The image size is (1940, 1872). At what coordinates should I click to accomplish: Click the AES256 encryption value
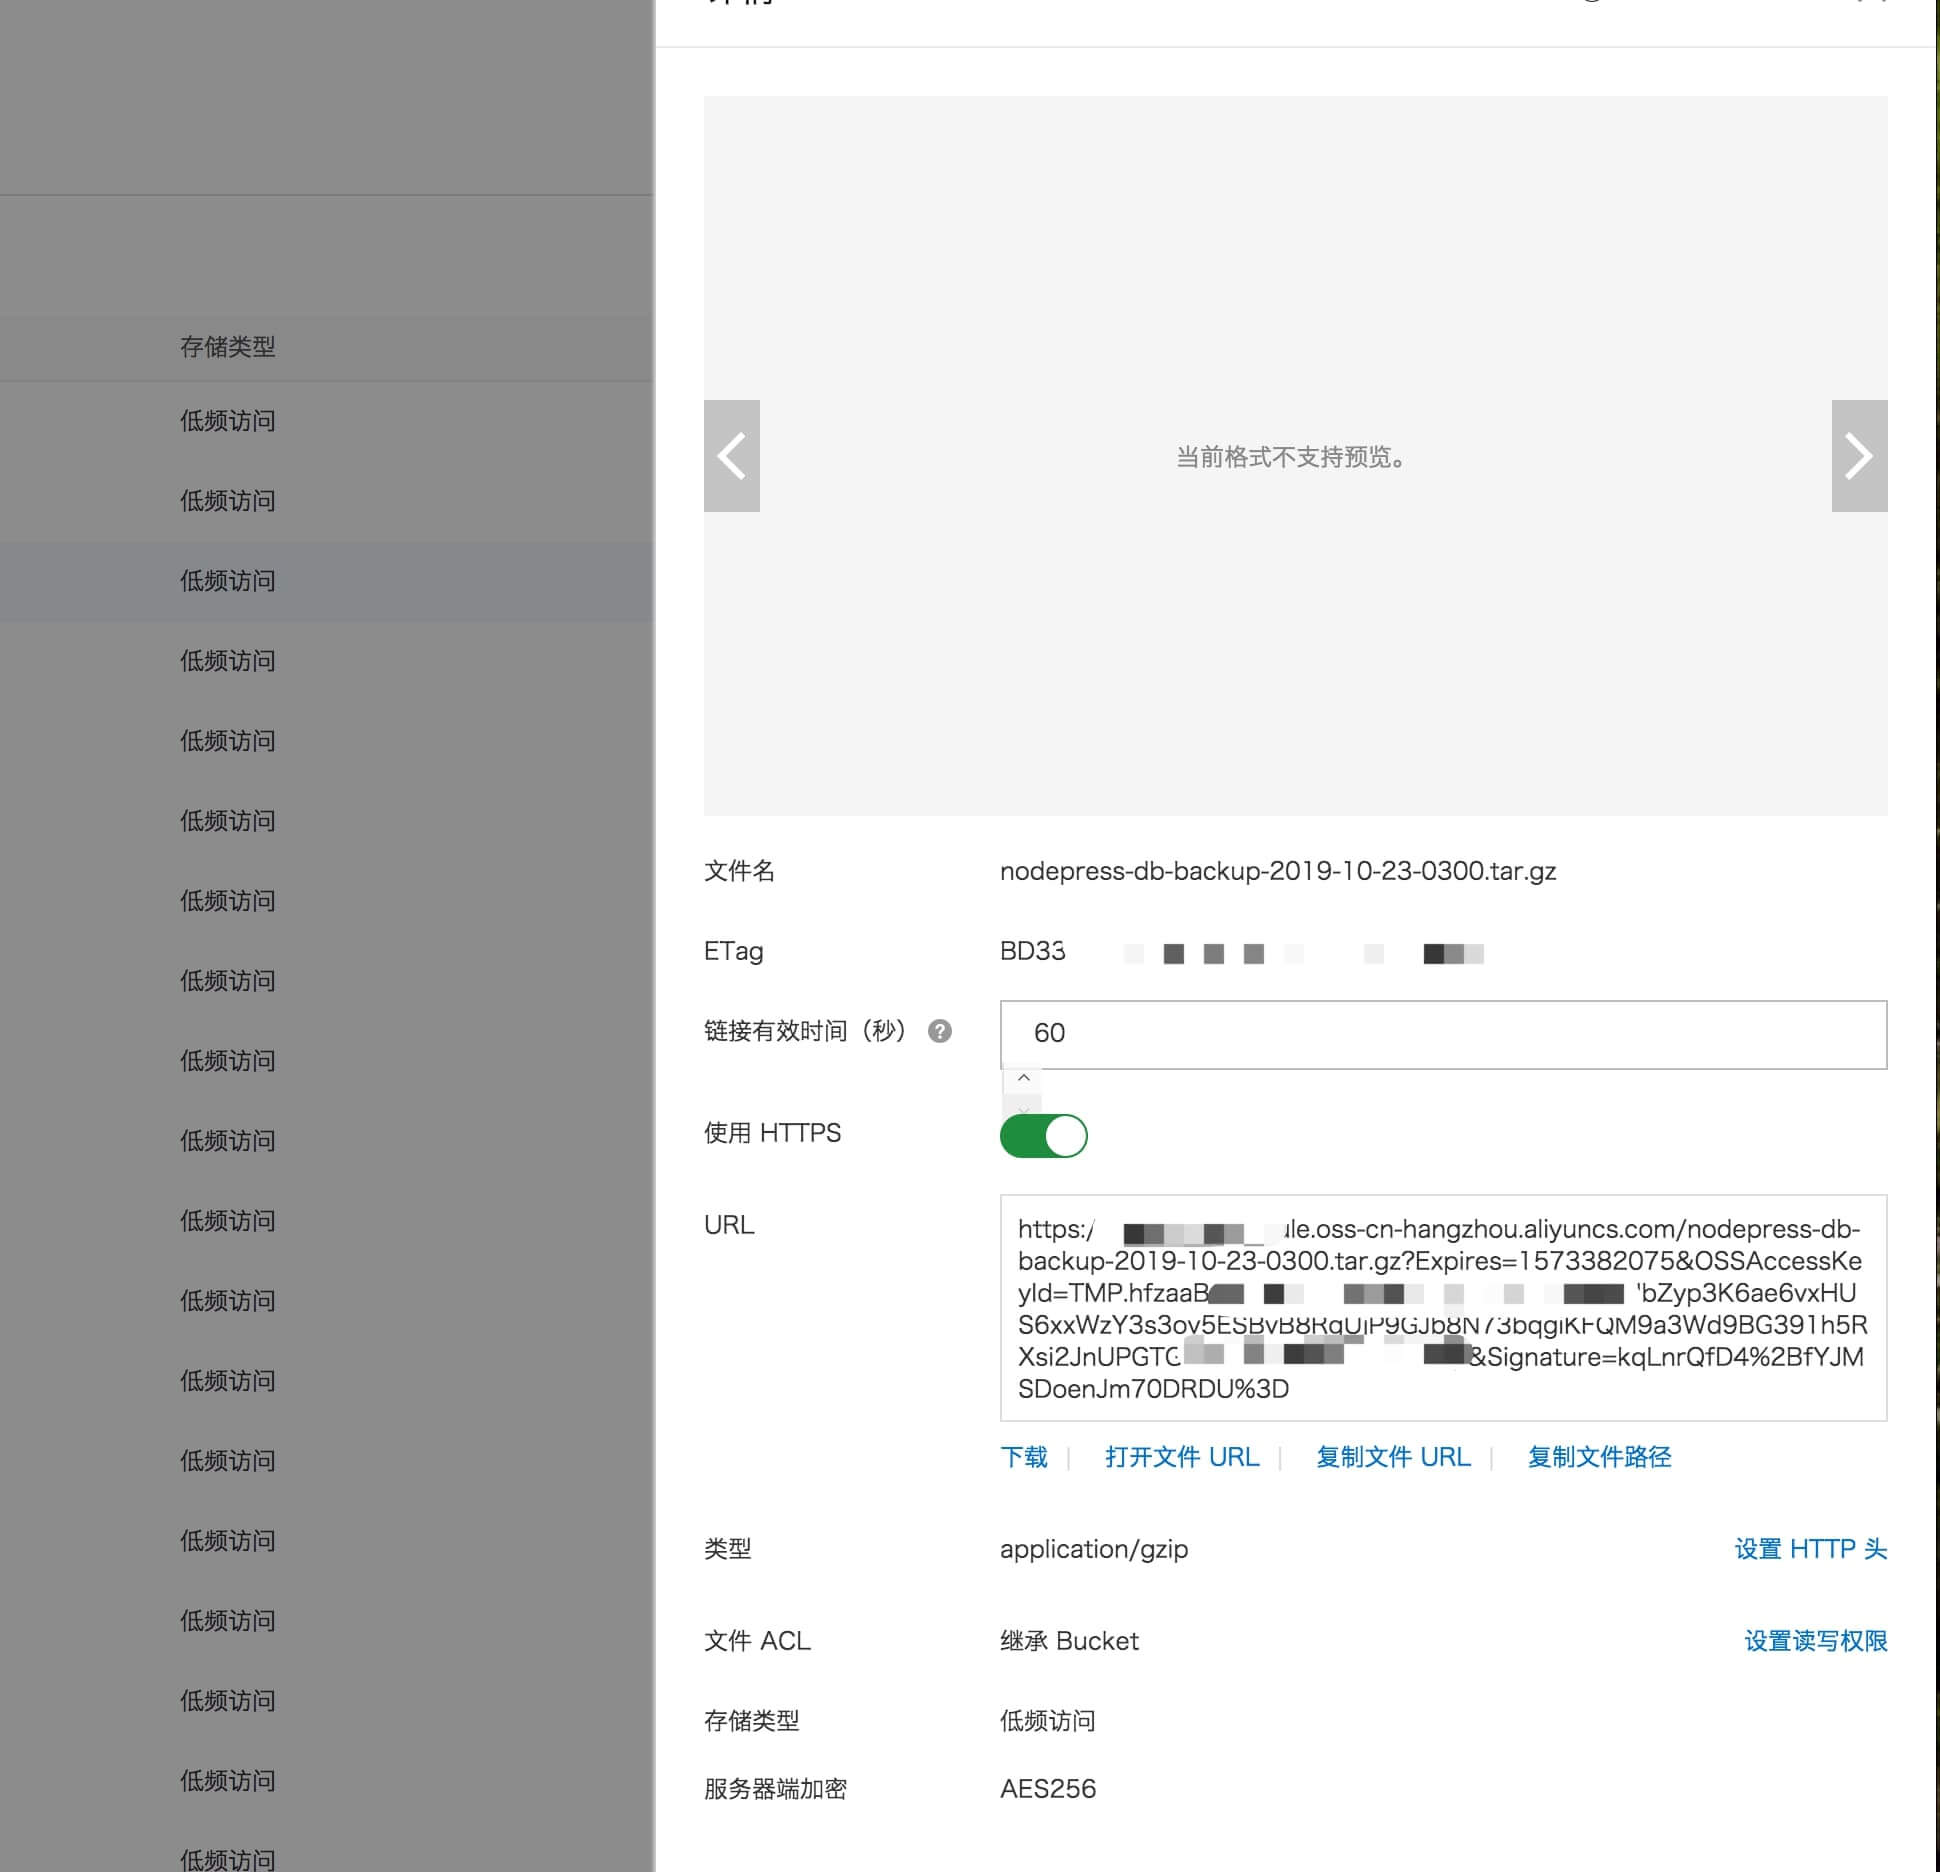coord(1047,1789)
